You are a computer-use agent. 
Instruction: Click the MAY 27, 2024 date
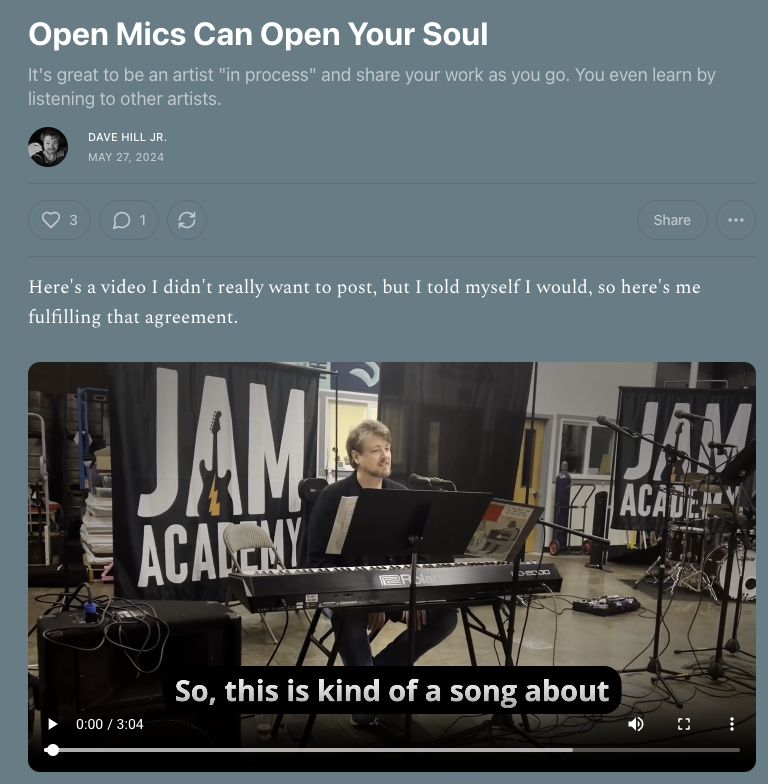(126, 157)
